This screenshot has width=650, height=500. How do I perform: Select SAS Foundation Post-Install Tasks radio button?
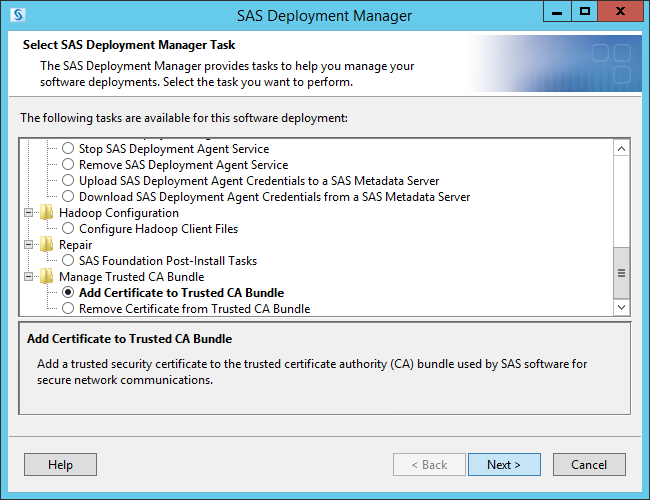(x=68, y=261)
